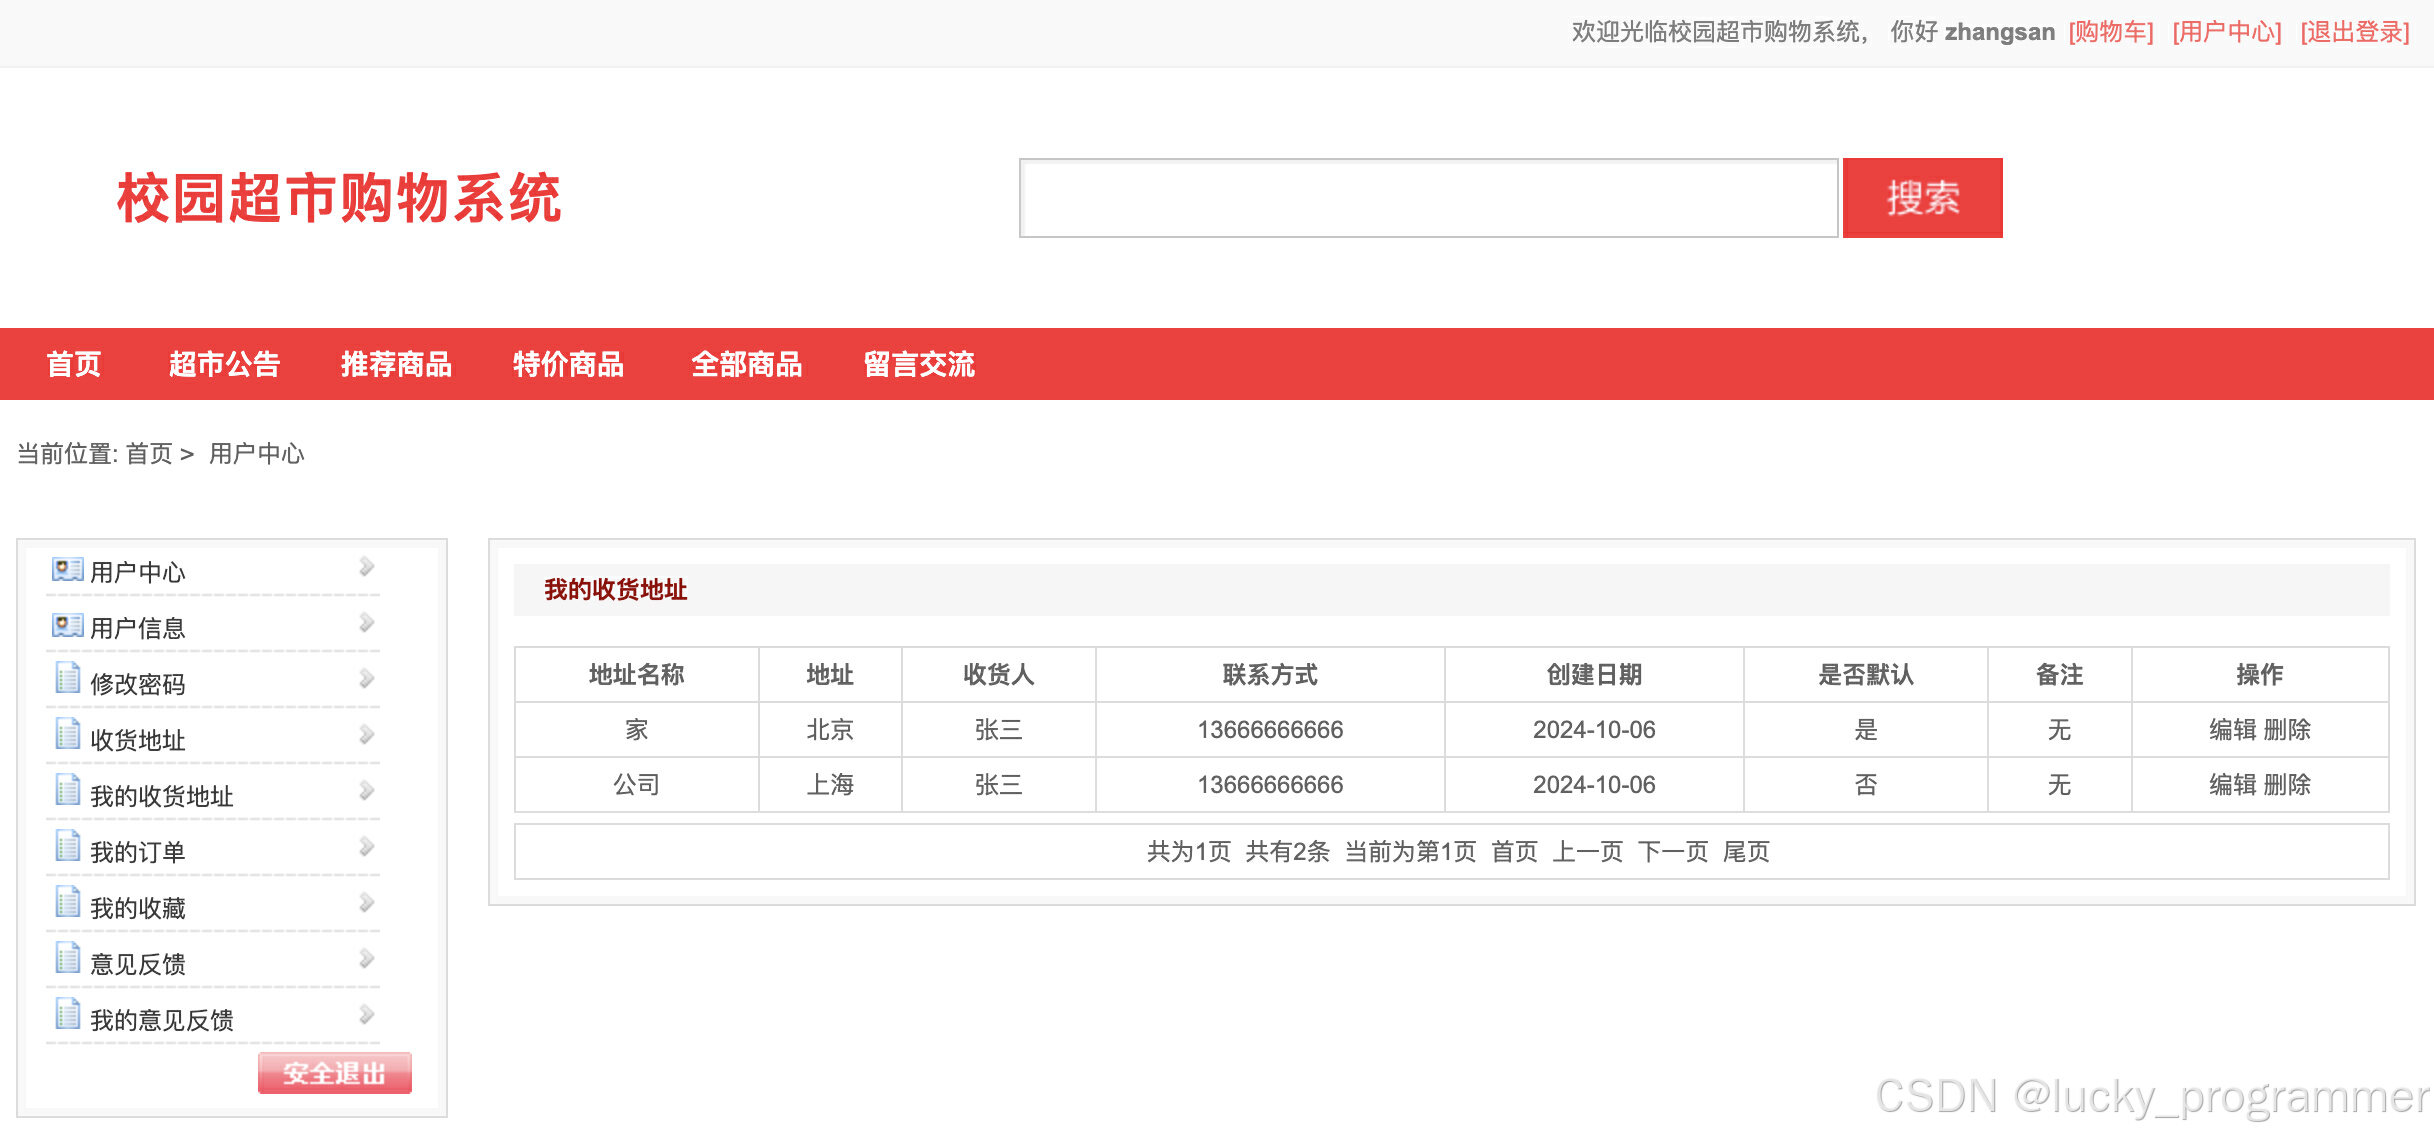2434x1136 pixels.
Task: Click the document icon beside 意见反馈
Action: tap(67, 959)
